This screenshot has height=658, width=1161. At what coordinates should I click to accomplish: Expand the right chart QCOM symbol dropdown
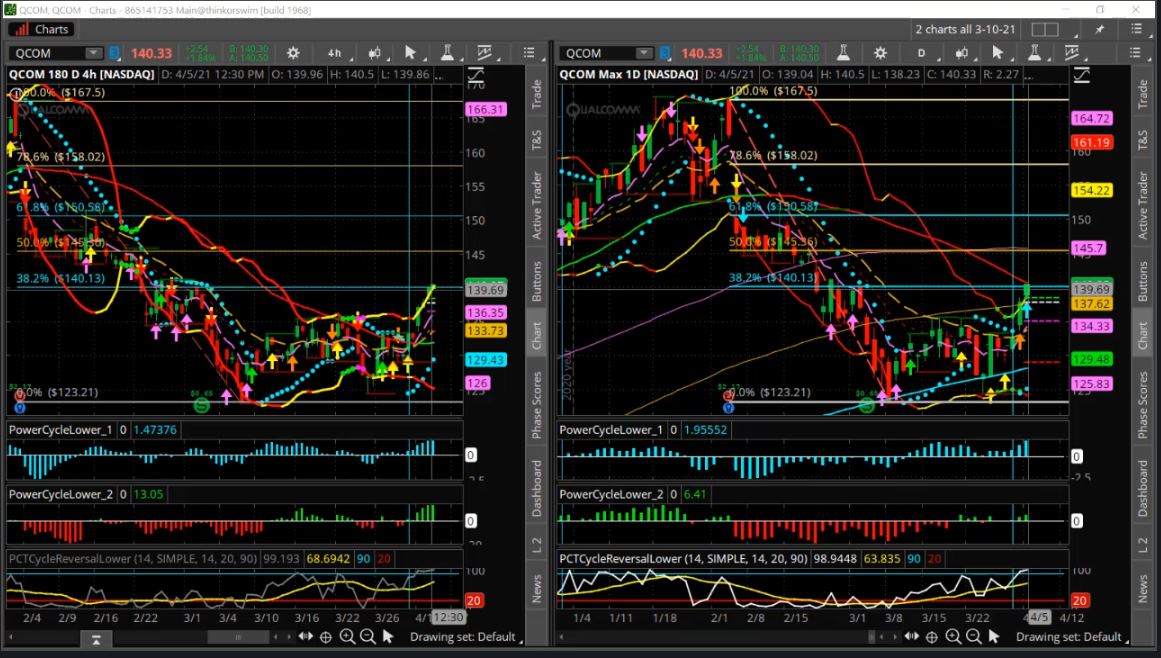[x=644, y=53]
